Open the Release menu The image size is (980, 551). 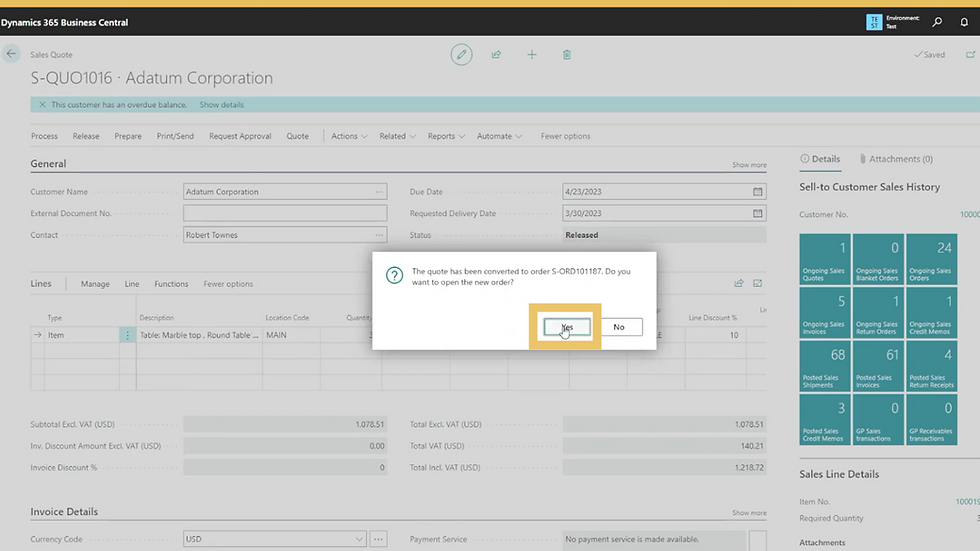point(86,136)
